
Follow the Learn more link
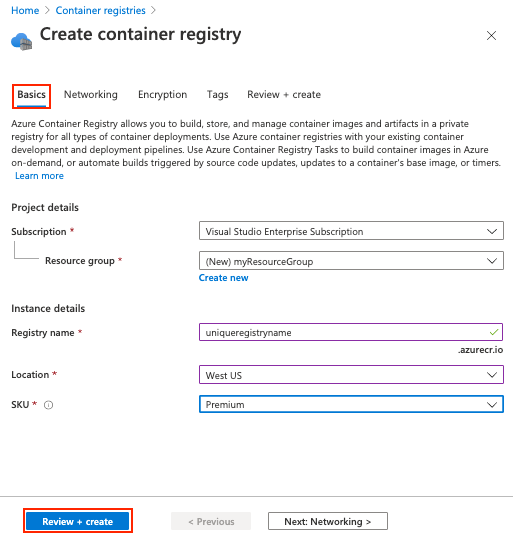pos(39,176)
